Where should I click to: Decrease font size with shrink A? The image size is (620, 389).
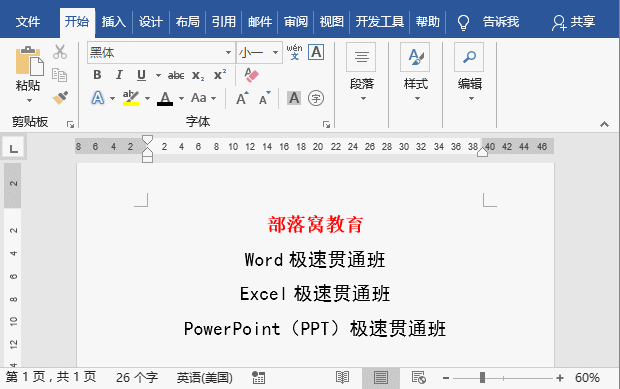tap(265, 98)
